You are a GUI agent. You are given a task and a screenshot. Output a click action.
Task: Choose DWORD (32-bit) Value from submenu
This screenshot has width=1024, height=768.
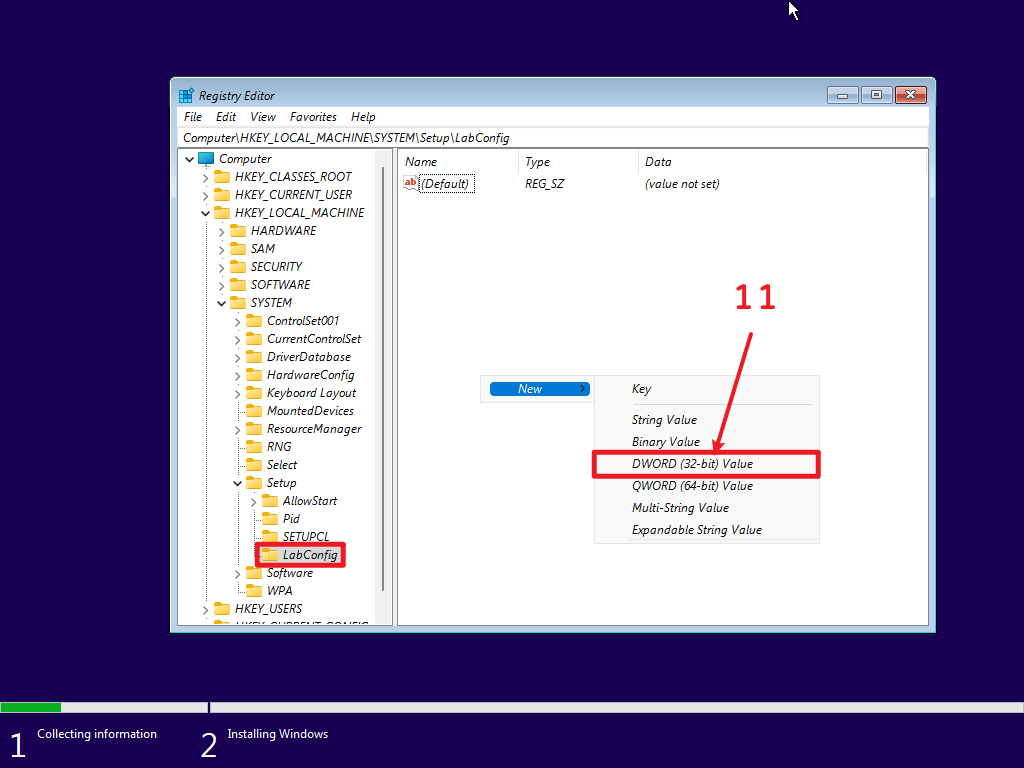coord(692,464)
